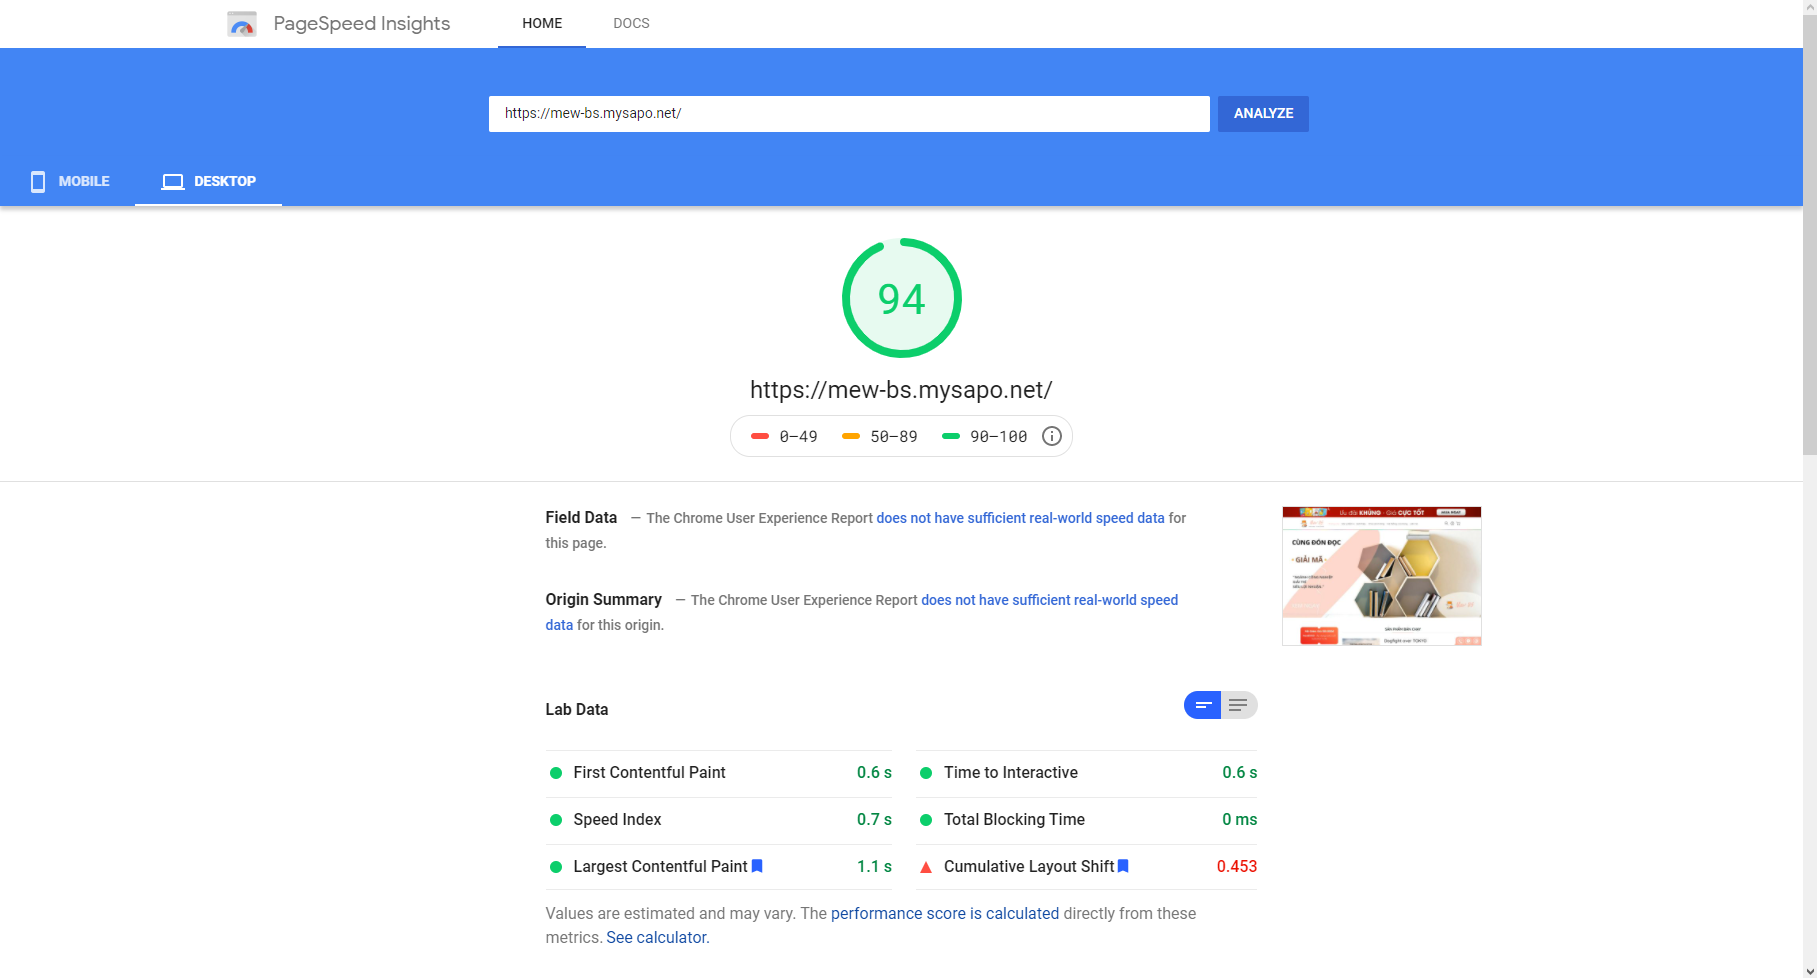
Task: Click the 0 ms blocking time value
Action: [x=1240, y=820]
